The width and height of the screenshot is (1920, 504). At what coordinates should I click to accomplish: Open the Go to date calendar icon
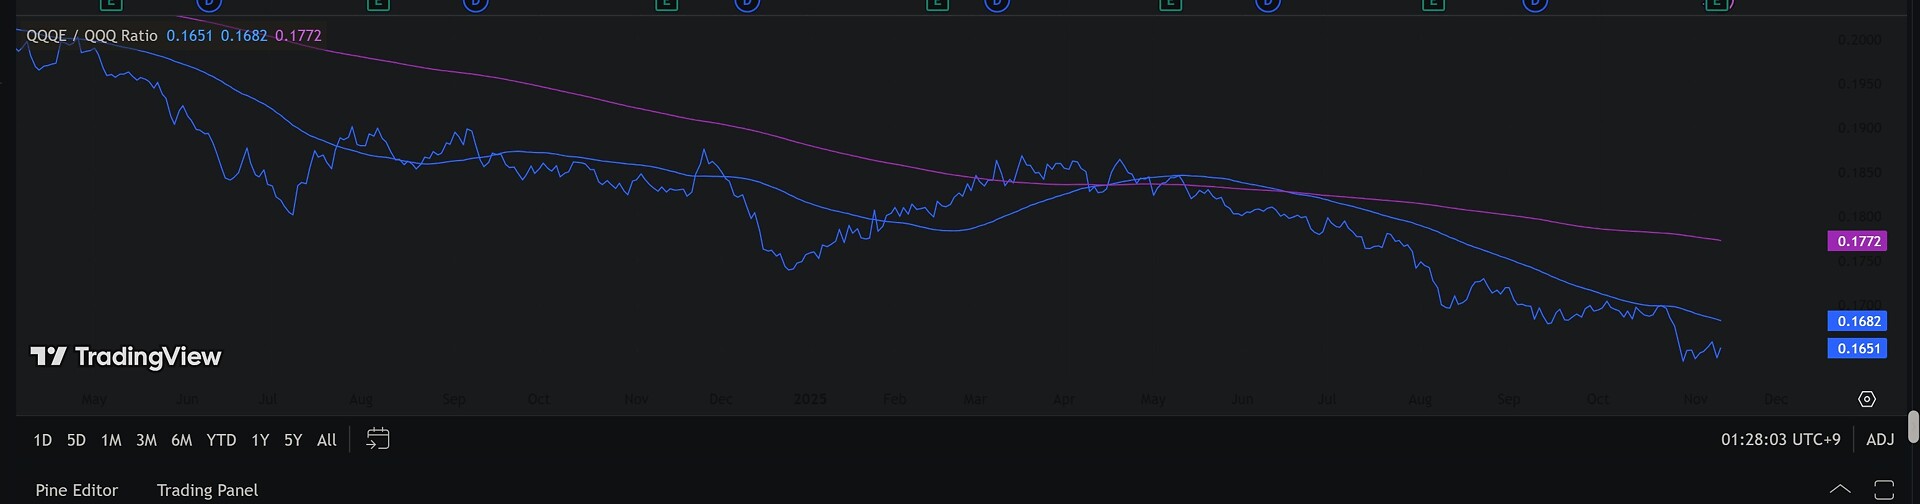coord(377,439)
